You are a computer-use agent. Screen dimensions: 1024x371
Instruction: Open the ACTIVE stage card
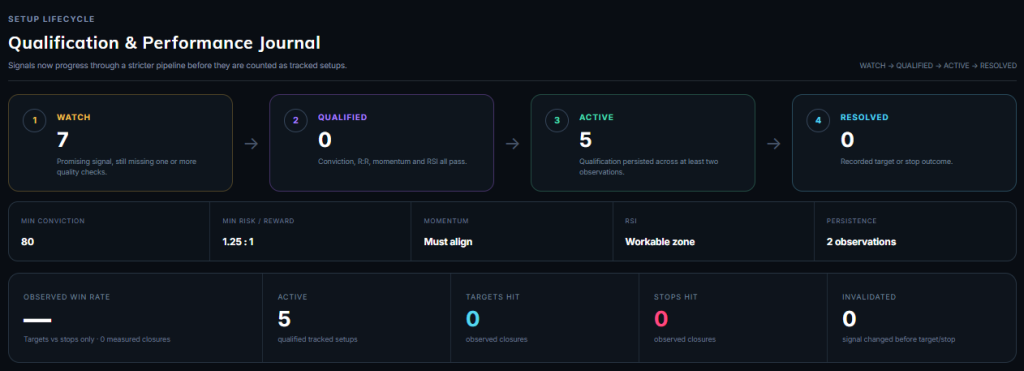643,143
